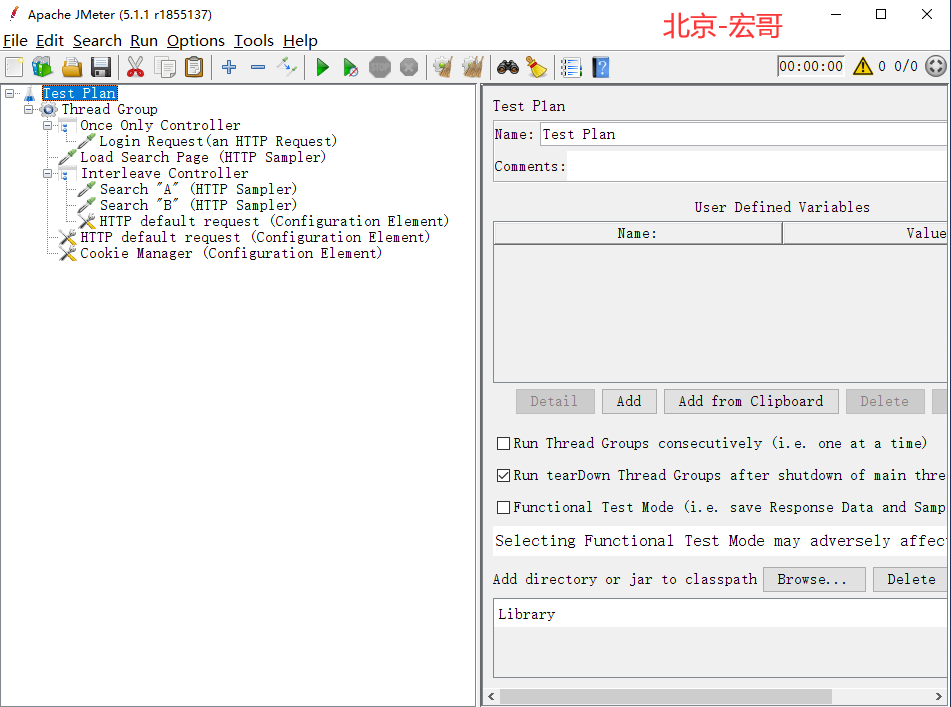Reset search with the yellow broom icon
Image resolution: width=951 pixels, height=707 pixels.
(x=537, y=67)
